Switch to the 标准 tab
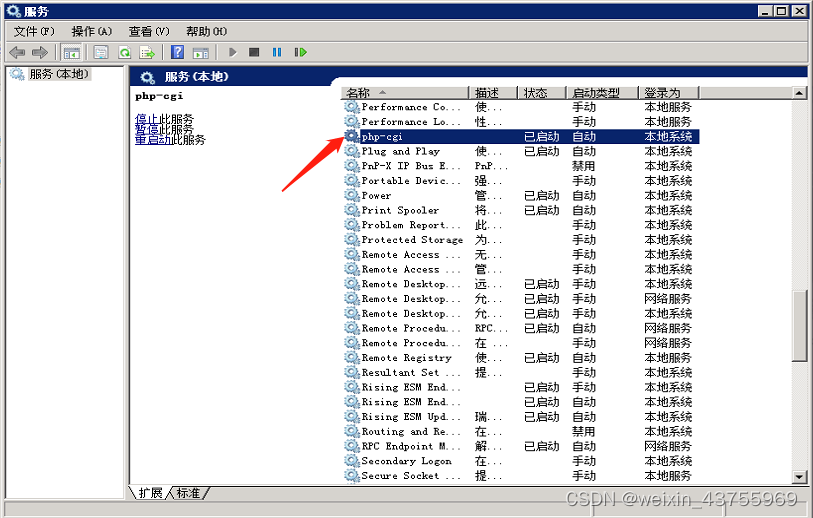Image resolution: width=813 pixels, height=518 pixels. [x=188, y=493]
